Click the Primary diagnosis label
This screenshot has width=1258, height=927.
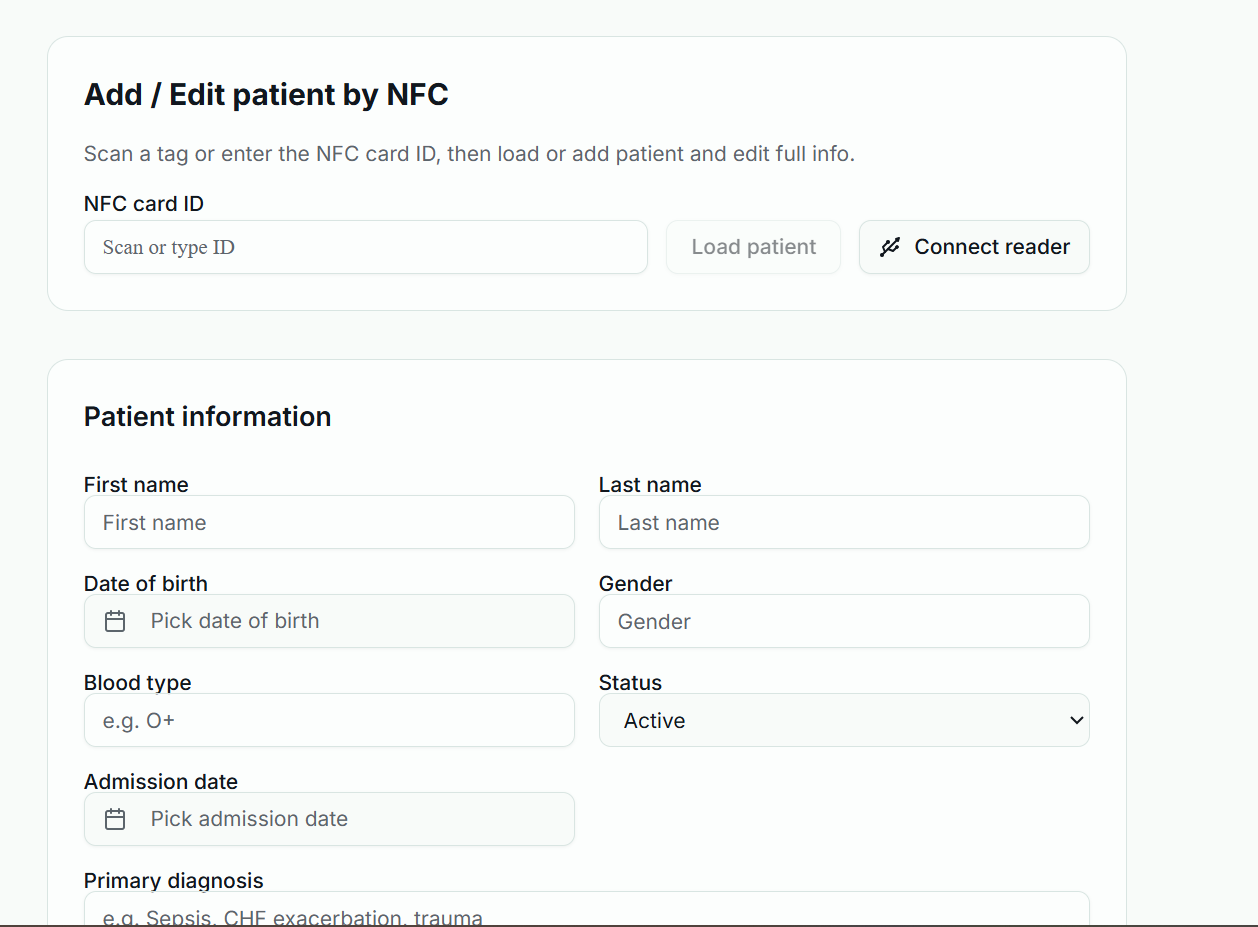coord(174,880)
